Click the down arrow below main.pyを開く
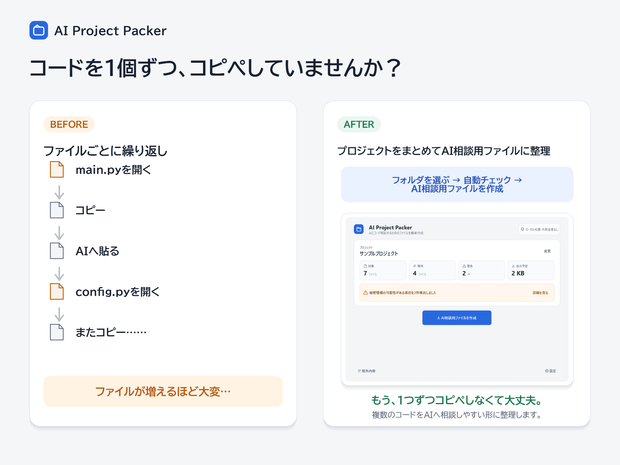Viewport: 620px width, 465px height. pyautogui.click(x=59, y=192)
